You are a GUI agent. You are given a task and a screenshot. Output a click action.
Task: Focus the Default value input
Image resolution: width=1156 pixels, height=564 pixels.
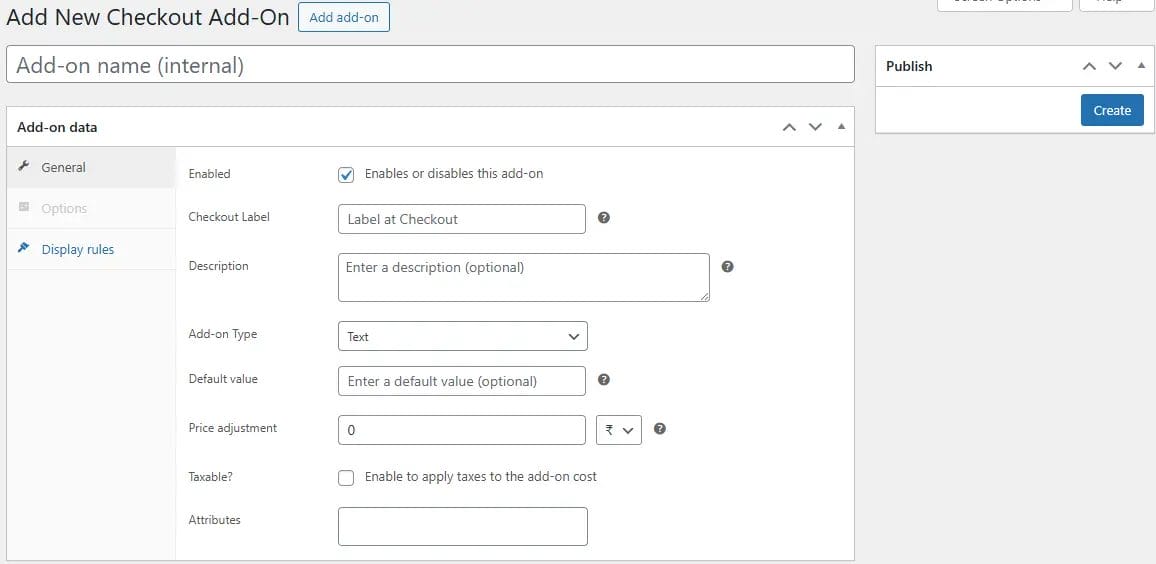point(462,381)
